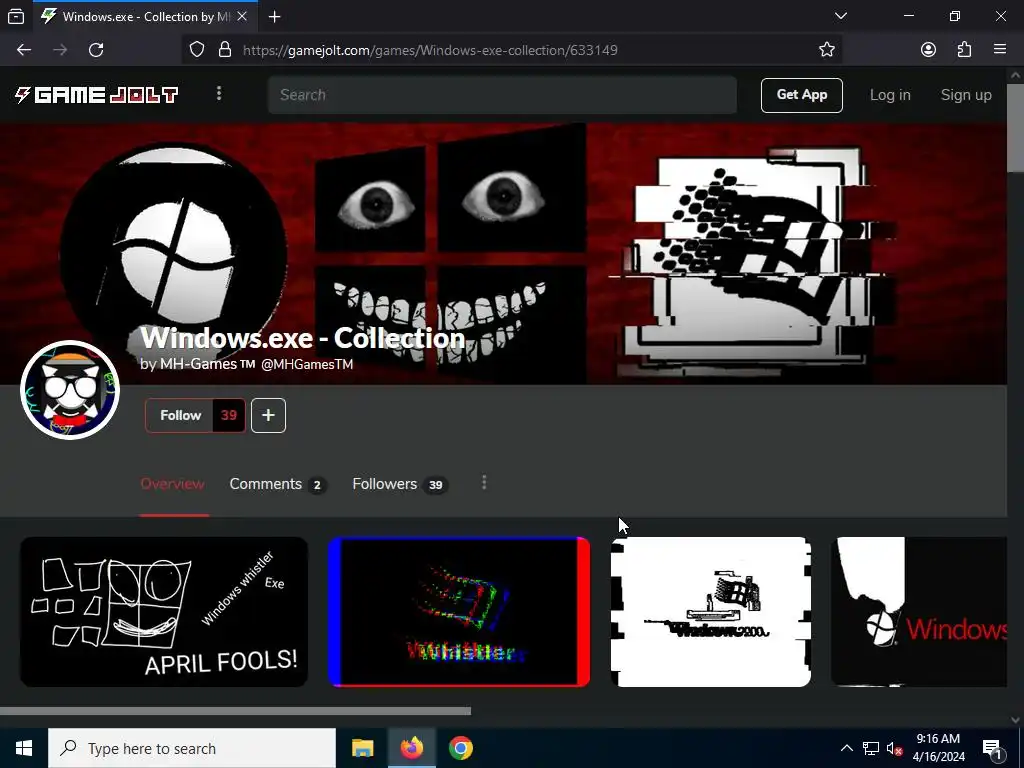Focus the Game Jolt Search field
Screen dimensions: 1024x768
pos(502,95)
